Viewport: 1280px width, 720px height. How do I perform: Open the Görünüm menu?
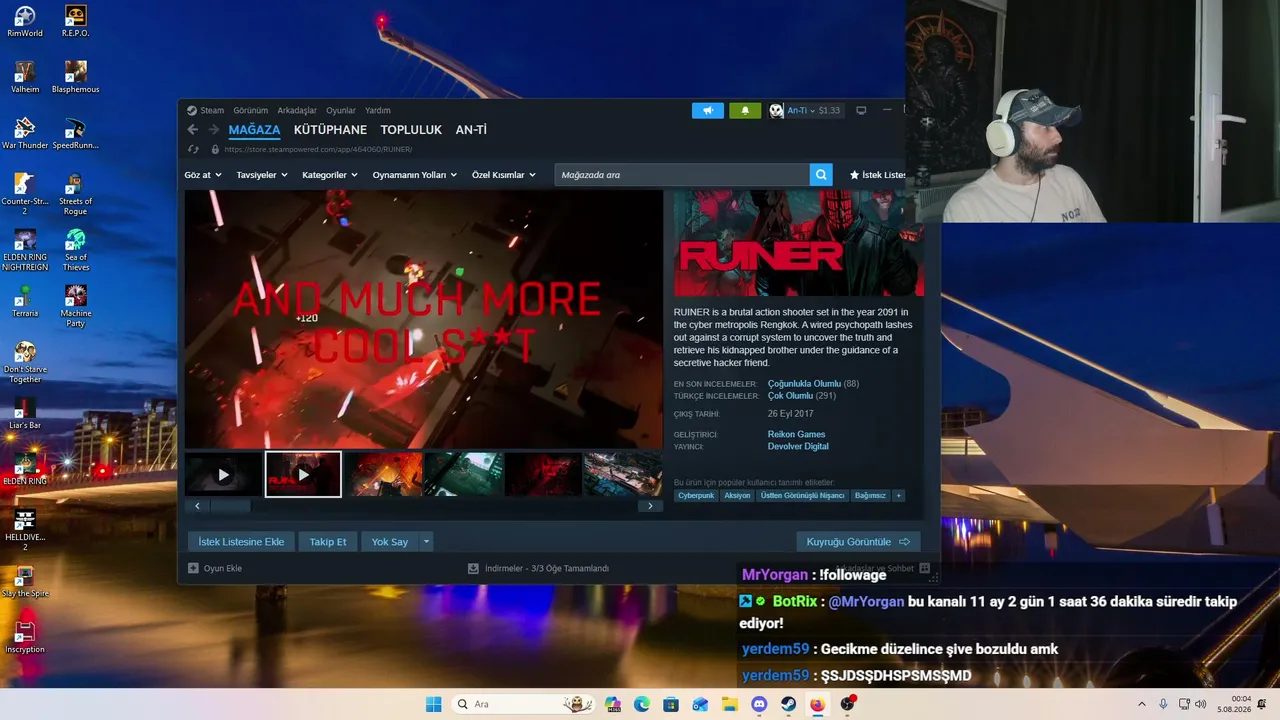pyautogui.click(x=251, y=110)
